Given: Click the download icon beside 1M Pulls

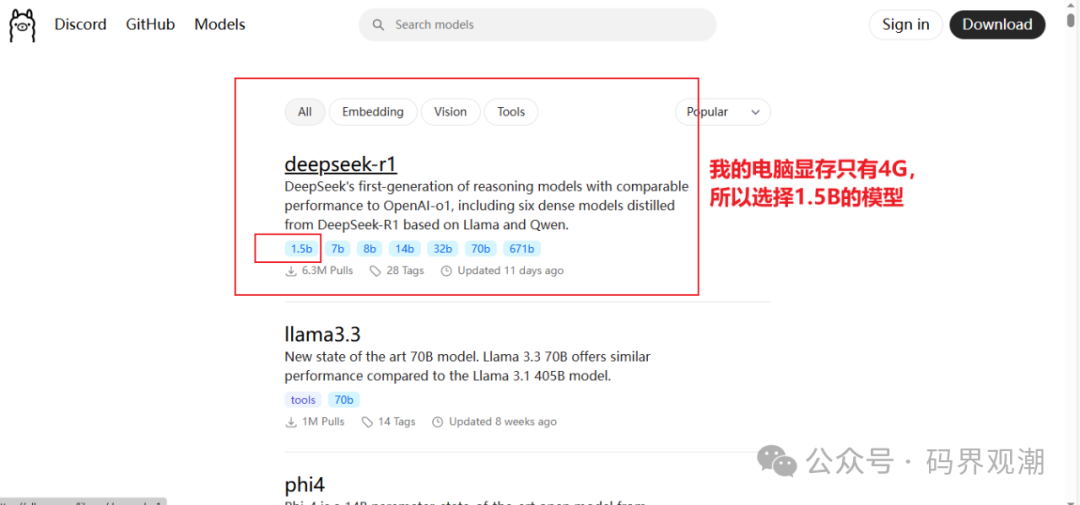Looking at the screenshot, I should (291, 422).
